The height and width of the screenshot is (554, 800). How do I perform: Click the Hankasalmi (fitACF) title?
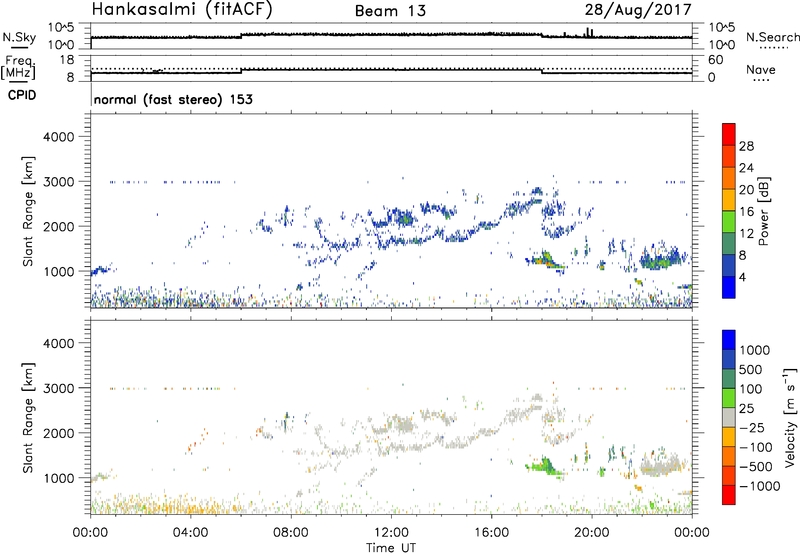coord(182,10)
